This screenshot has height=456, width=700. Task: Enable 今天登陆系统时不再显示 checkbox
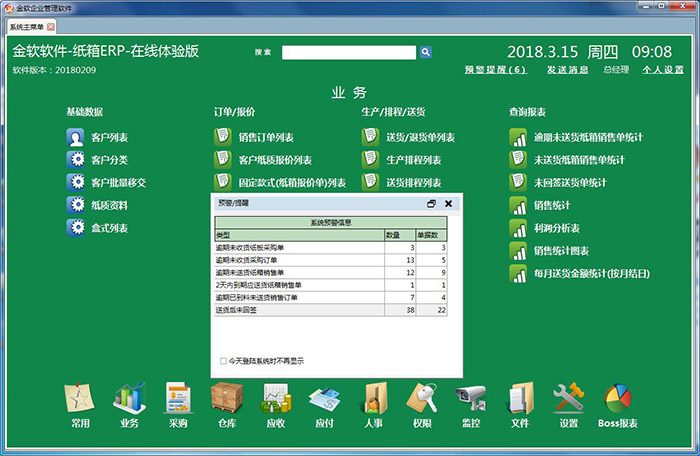click(222, 361)
